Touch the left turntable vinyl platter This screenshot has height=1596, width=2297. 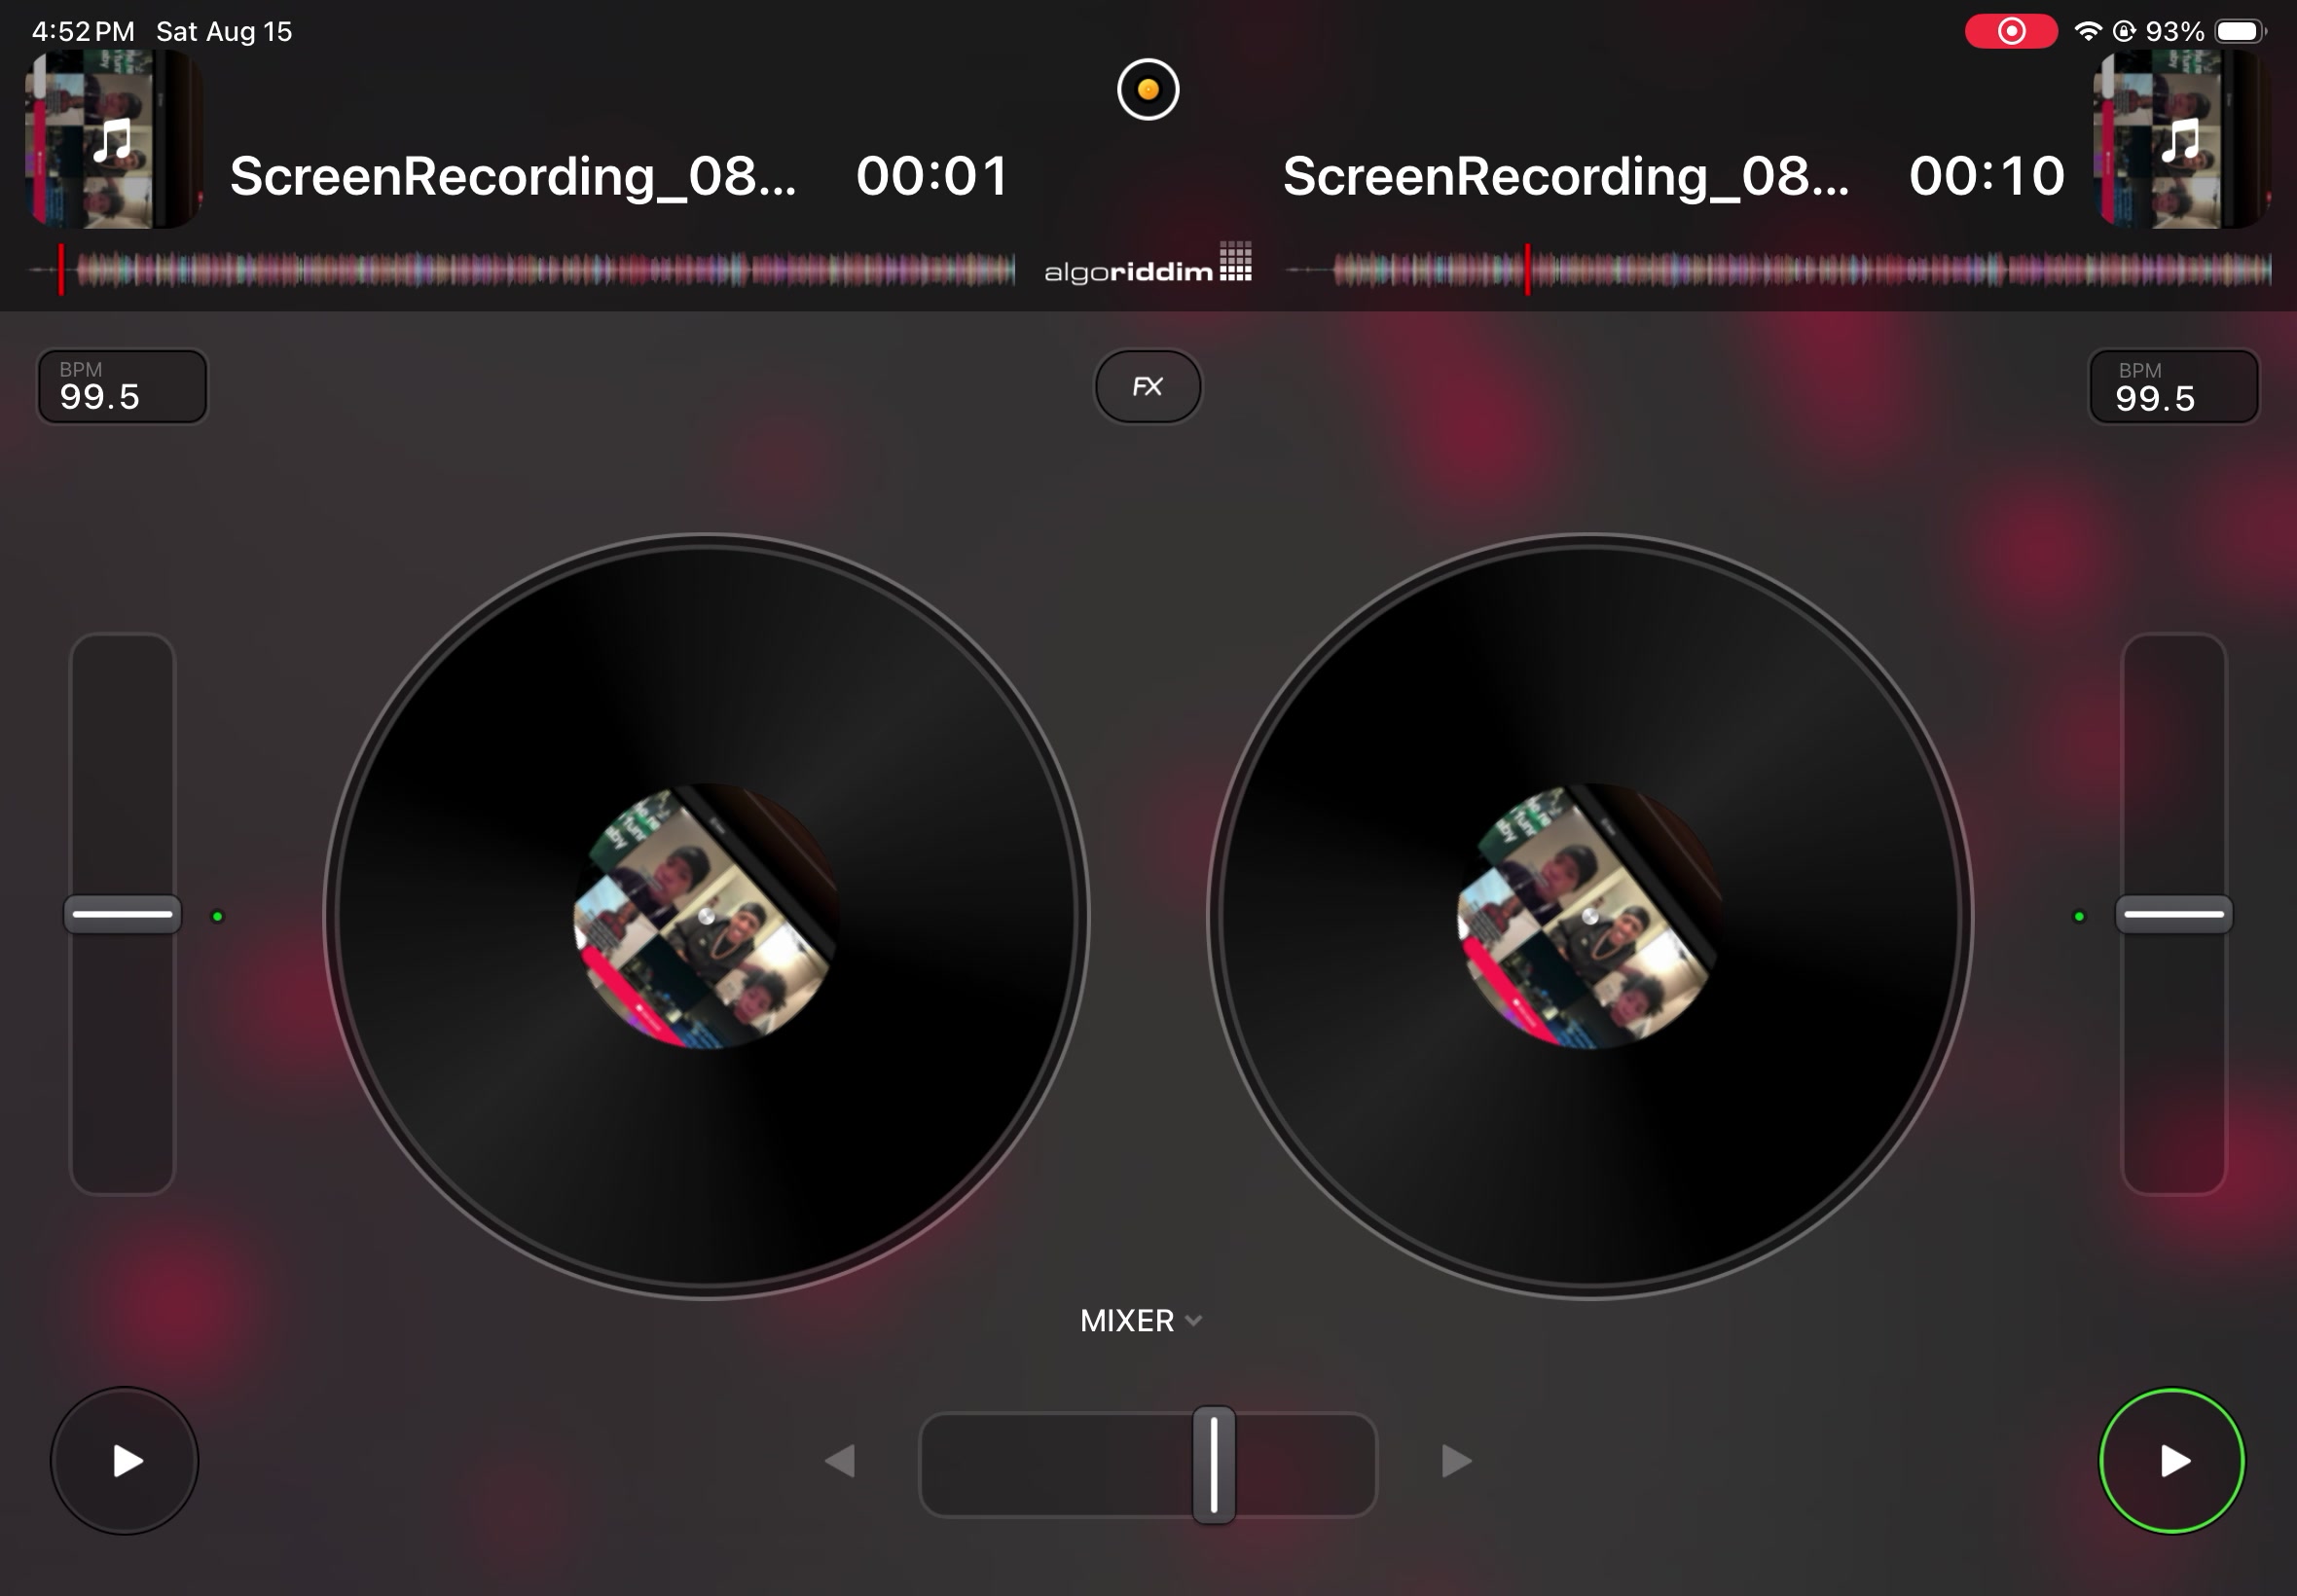(706, 916)
